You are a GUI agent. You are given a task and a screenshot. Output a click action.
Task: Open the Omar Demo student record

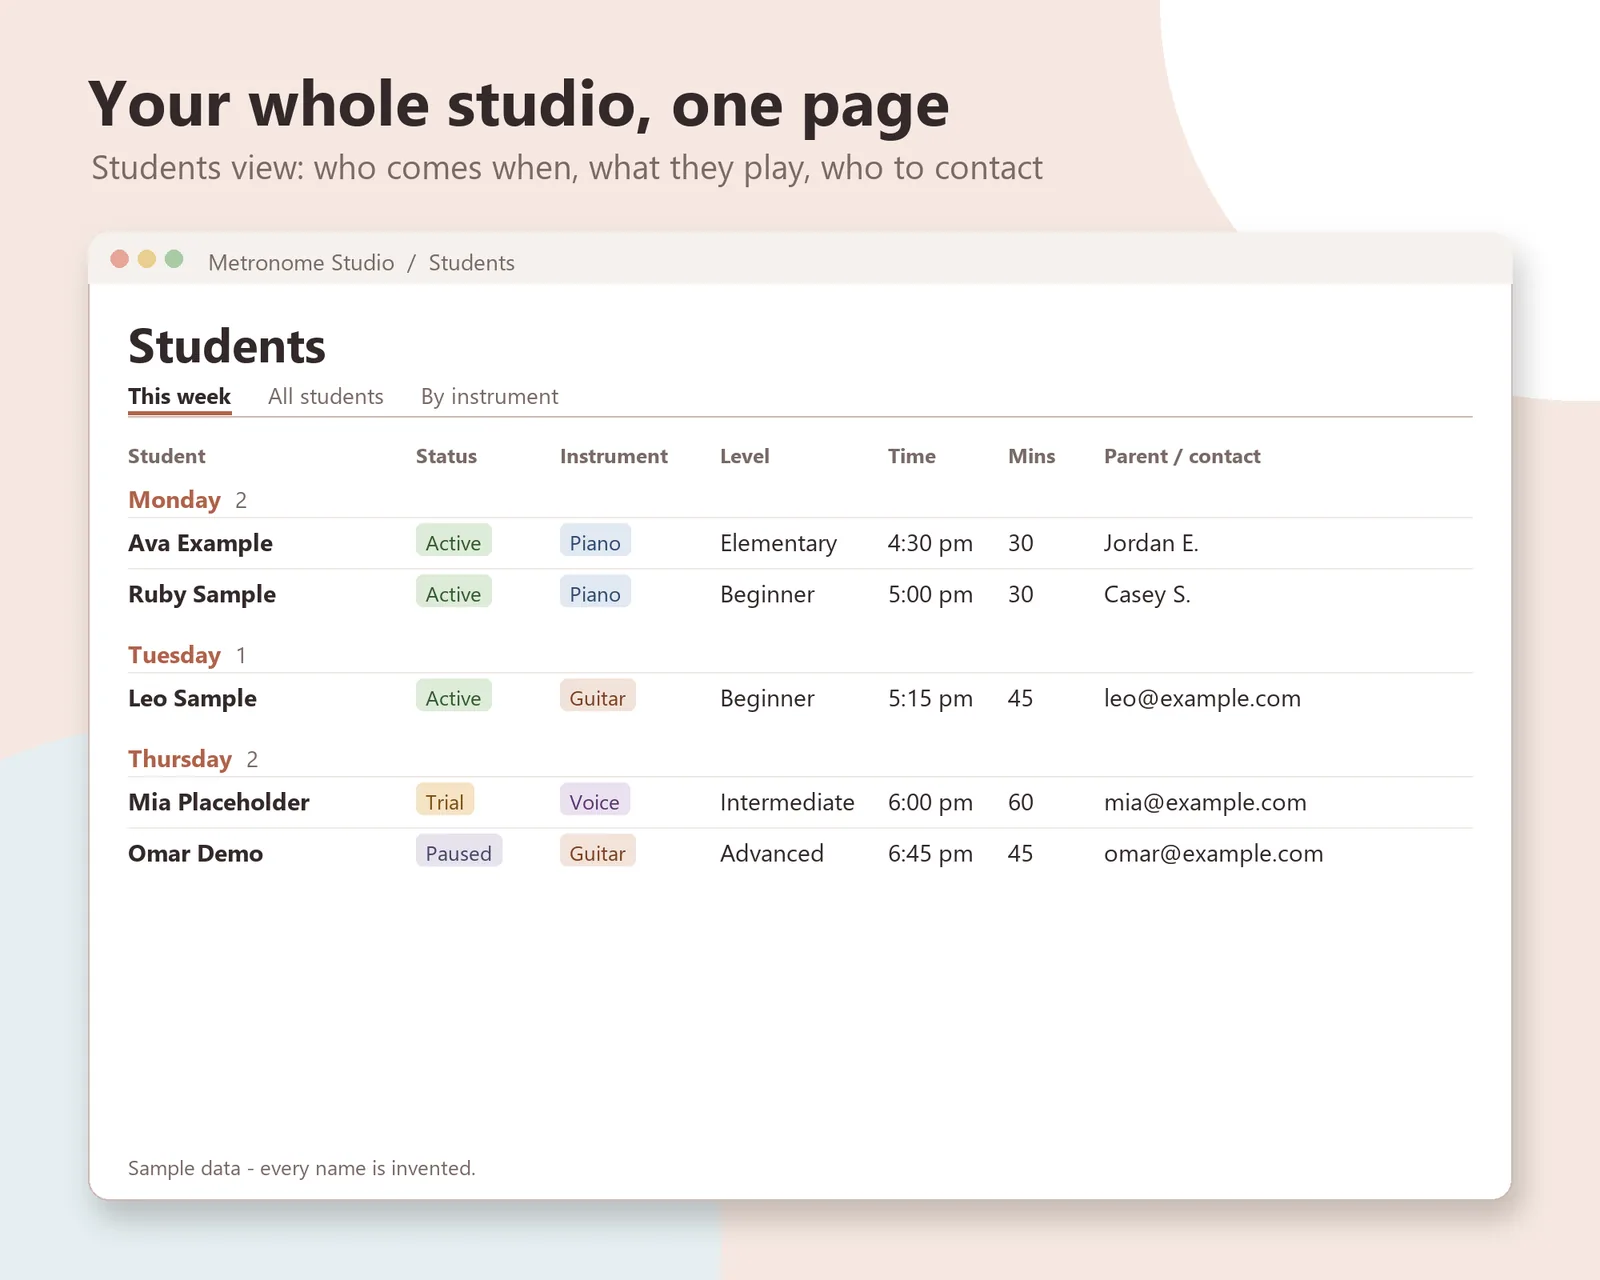click(x=195, y=853)
